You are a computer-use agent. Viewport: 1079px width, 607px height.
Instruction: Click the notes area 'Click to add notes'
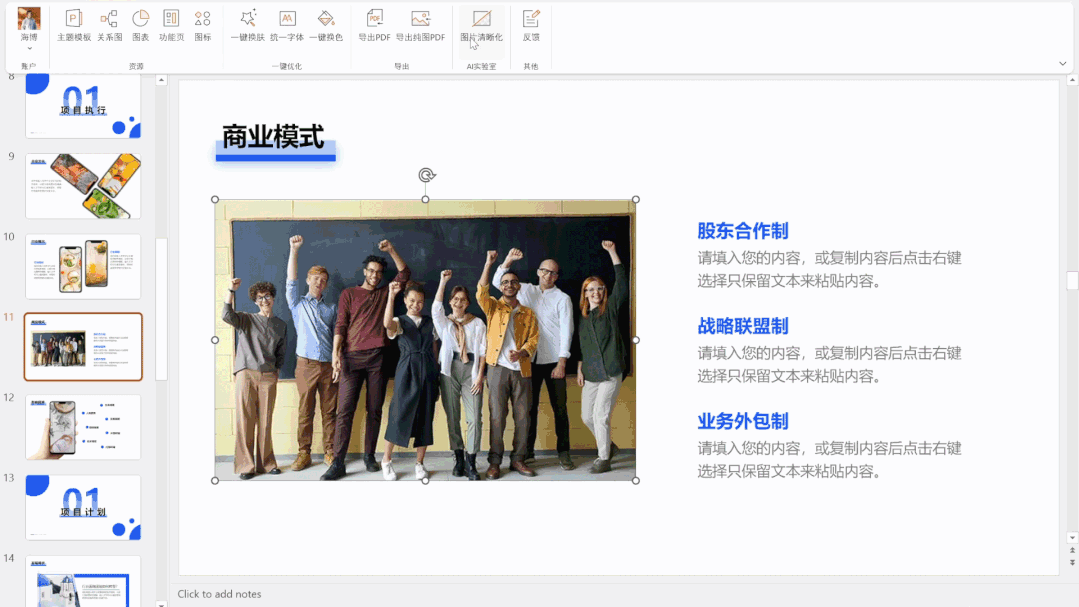click(x=220, y=594)
